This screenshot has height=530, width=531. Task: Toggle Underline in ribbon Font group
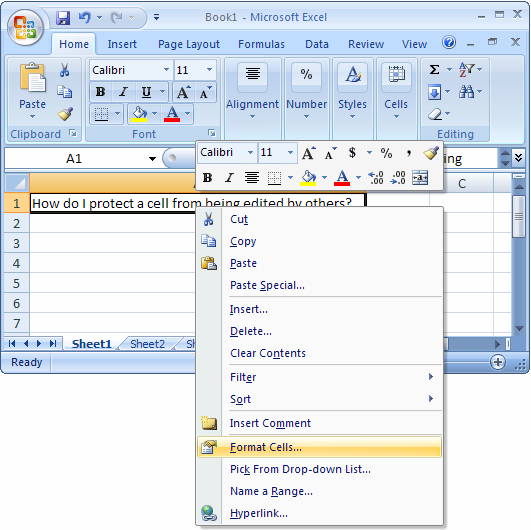(x=146, y=92)
